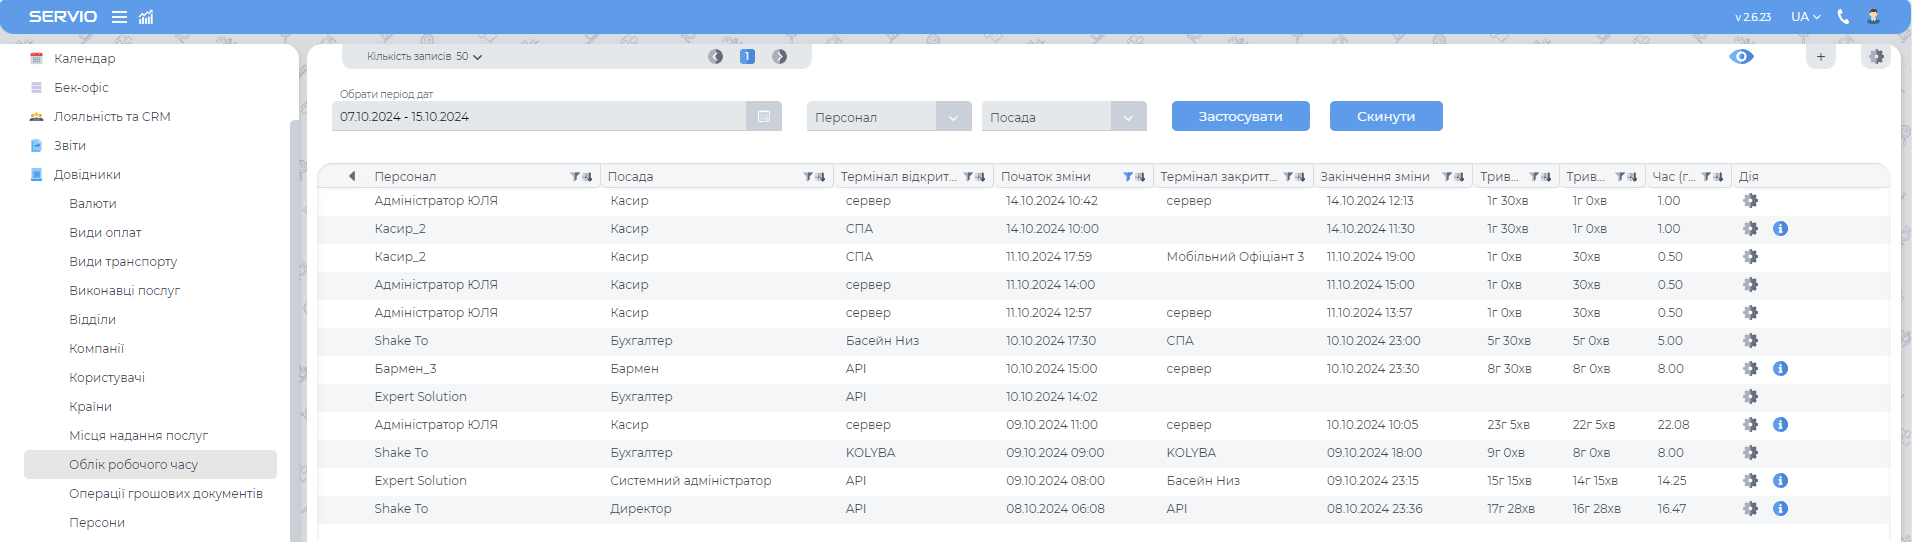Click the settings gear in top-right panel
Screen dimensions: 1912x542
pos(1876,57)
